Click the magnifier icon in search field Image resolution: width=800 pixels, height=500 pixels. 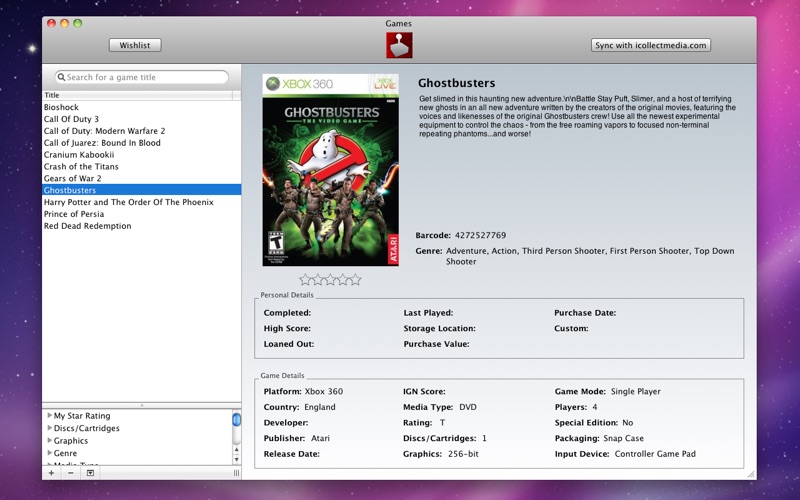pos(61,77)
